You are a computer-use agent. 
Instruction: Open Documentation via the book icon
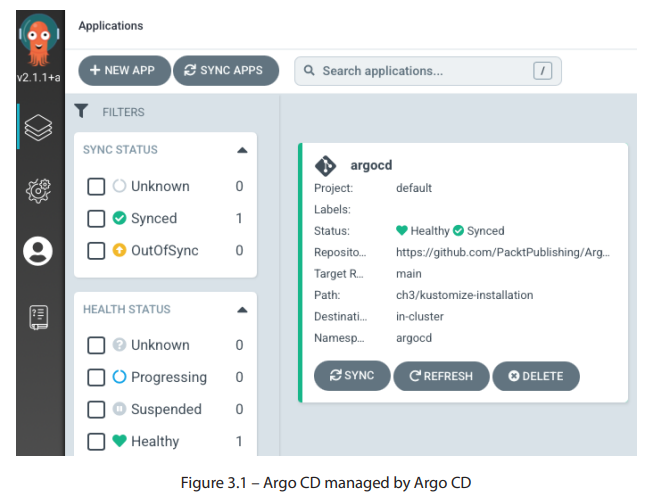38,317
